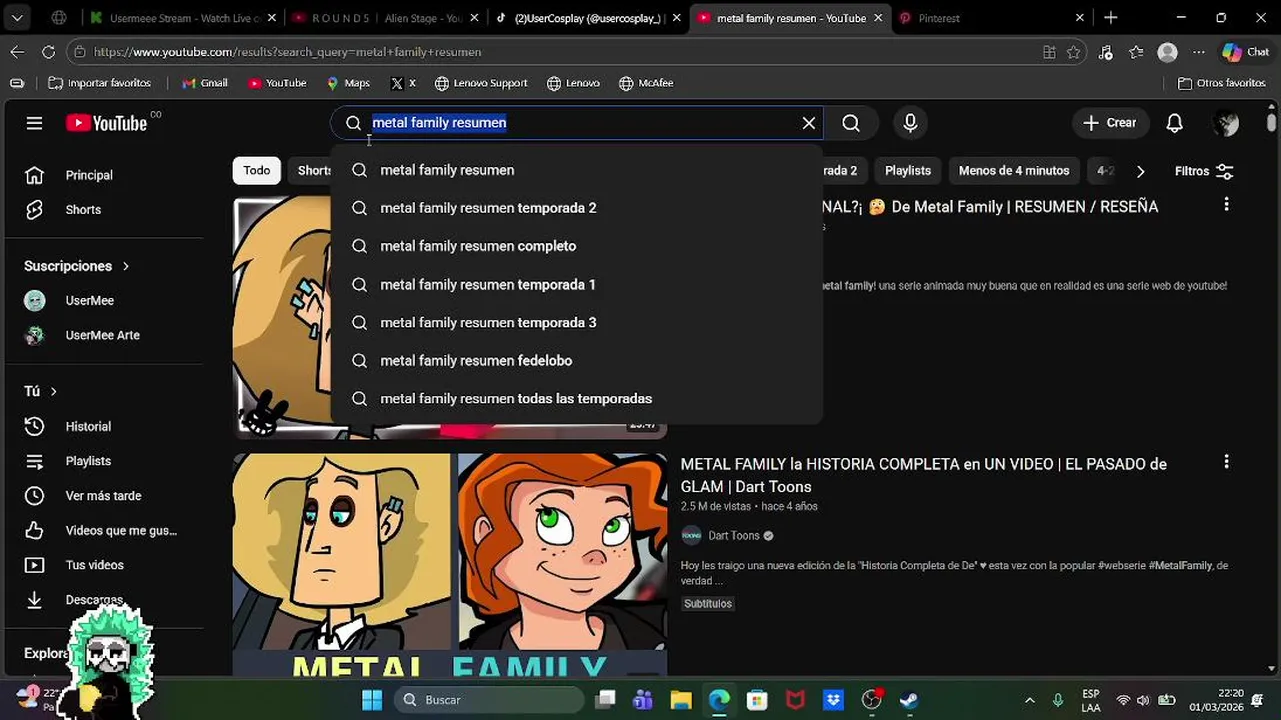Image resolution: width=1281 pixels, height=720 pixels.
Task: Open options menu for the Dart Toons video
Action: (x=1226, y=462)
